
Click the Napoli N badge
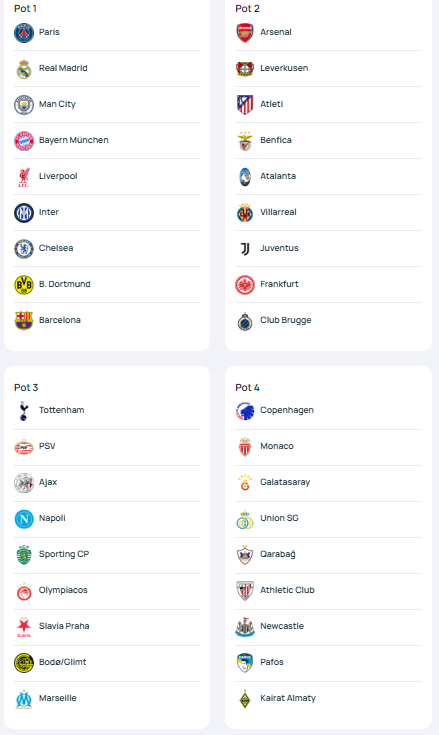pyautogui.click(x=24, y=519)
